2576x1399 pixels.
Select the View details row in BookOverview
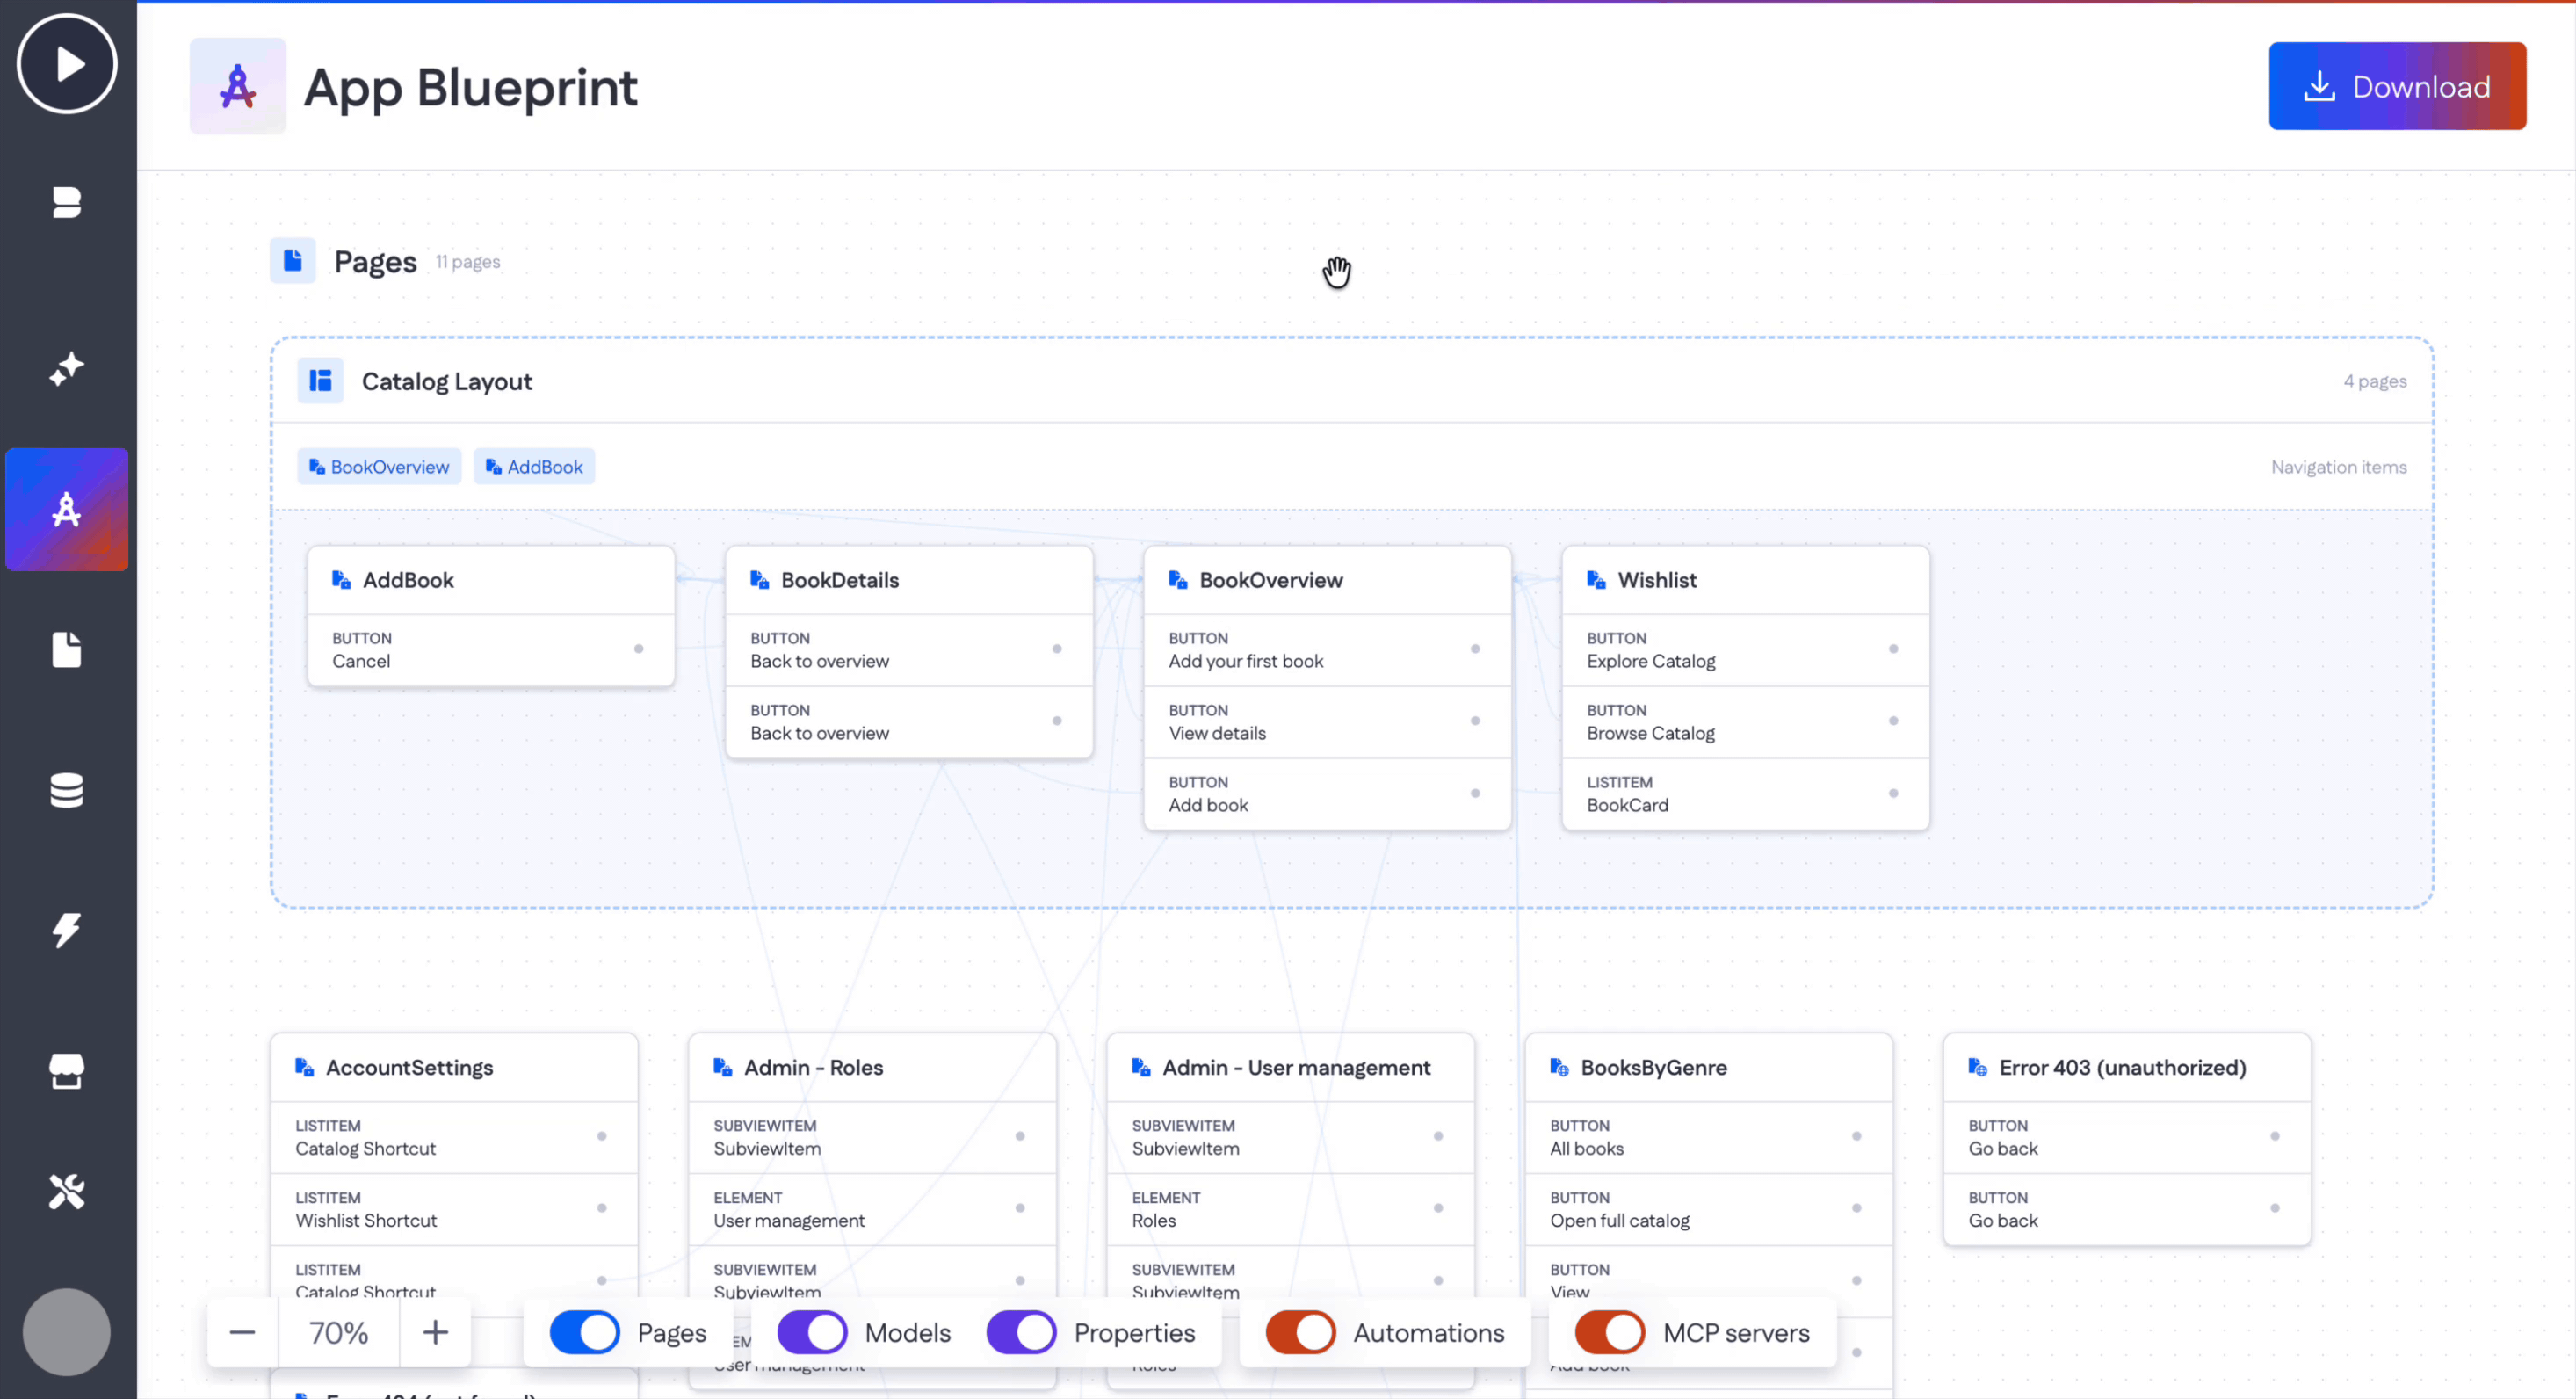[x=1327, y=722]
